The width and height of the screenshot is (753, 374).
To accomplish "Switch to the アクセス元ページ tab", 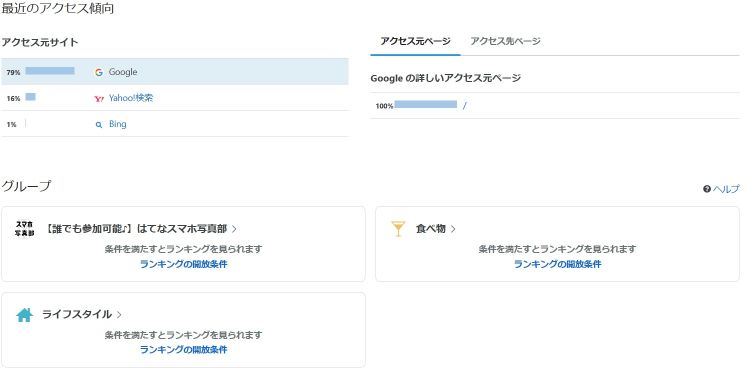I will [415, 41].
